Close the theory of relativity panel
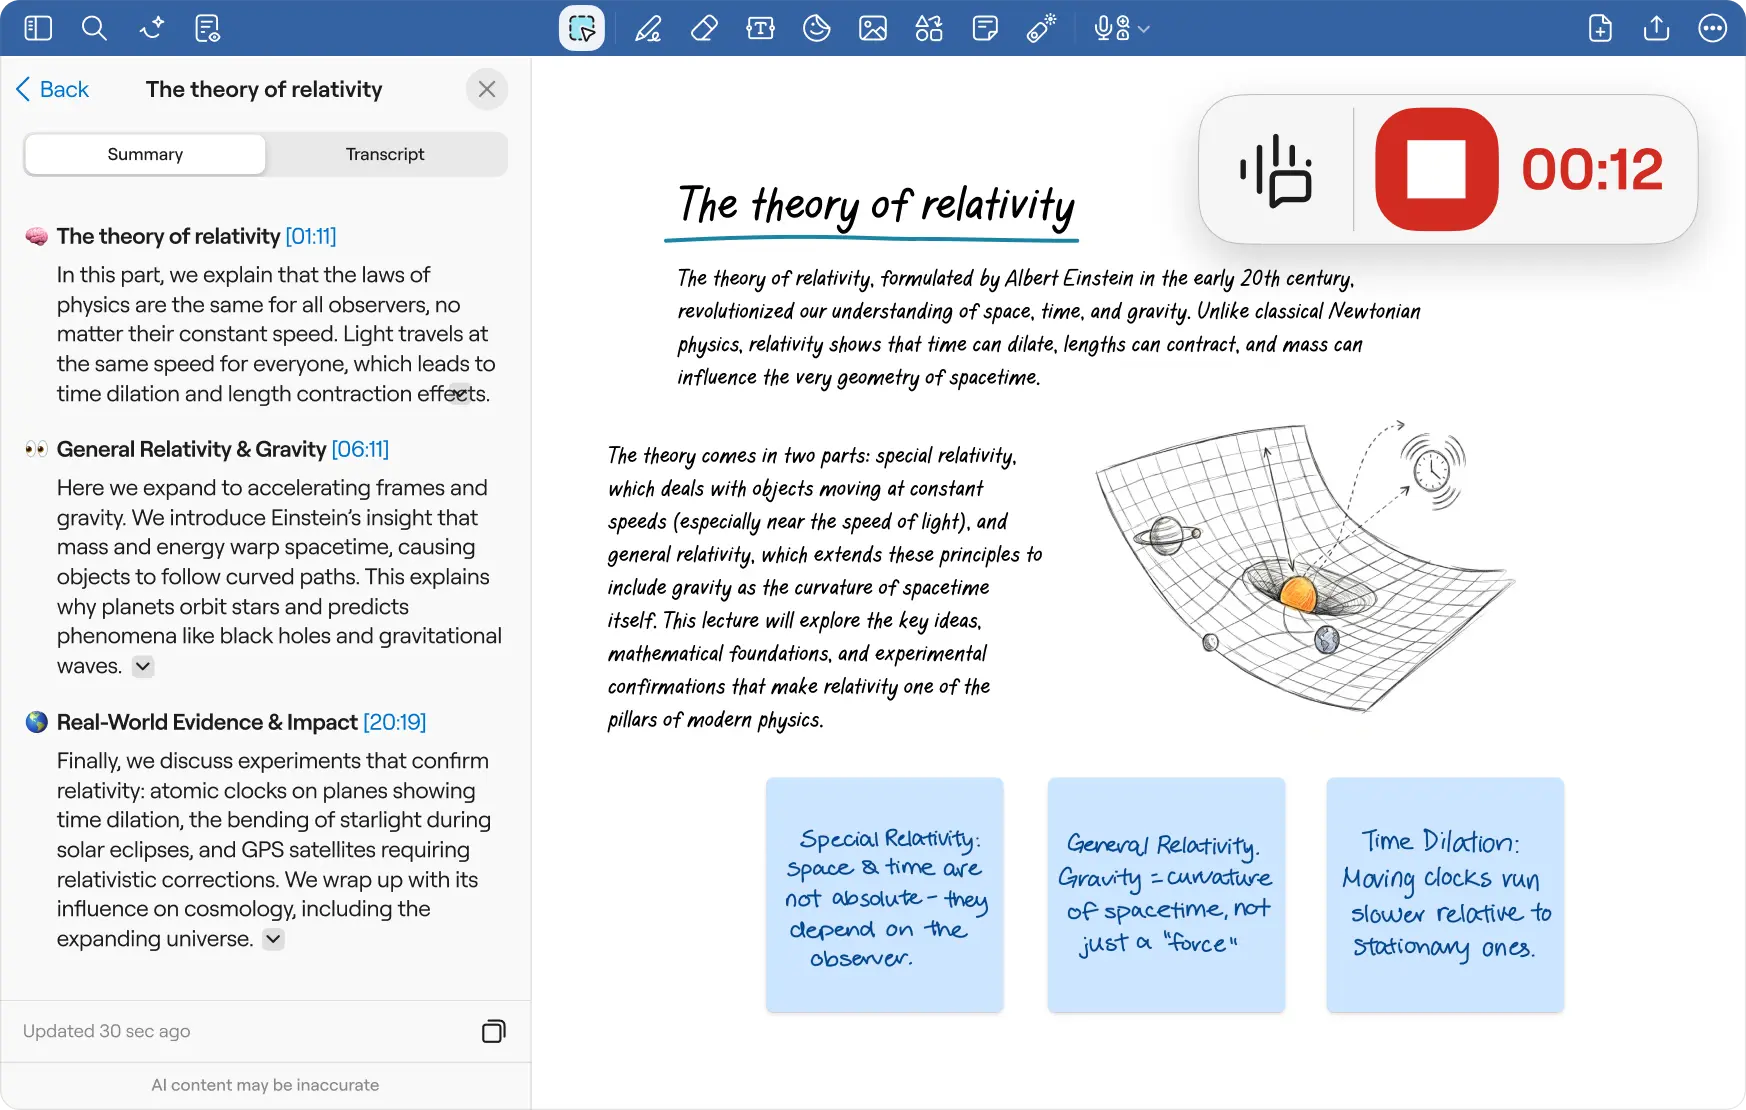This screenshot has width=1746, height=1110. click(487, 89)
